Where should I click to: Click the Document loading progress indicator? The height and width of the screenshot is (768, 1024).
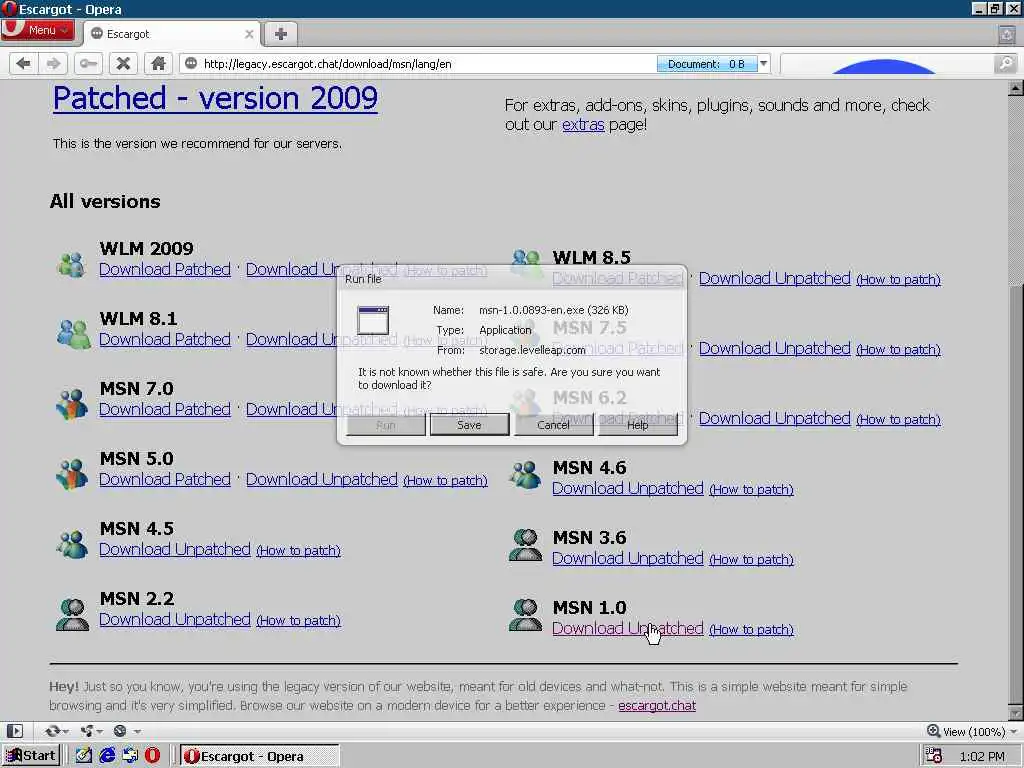click(707, 63)
